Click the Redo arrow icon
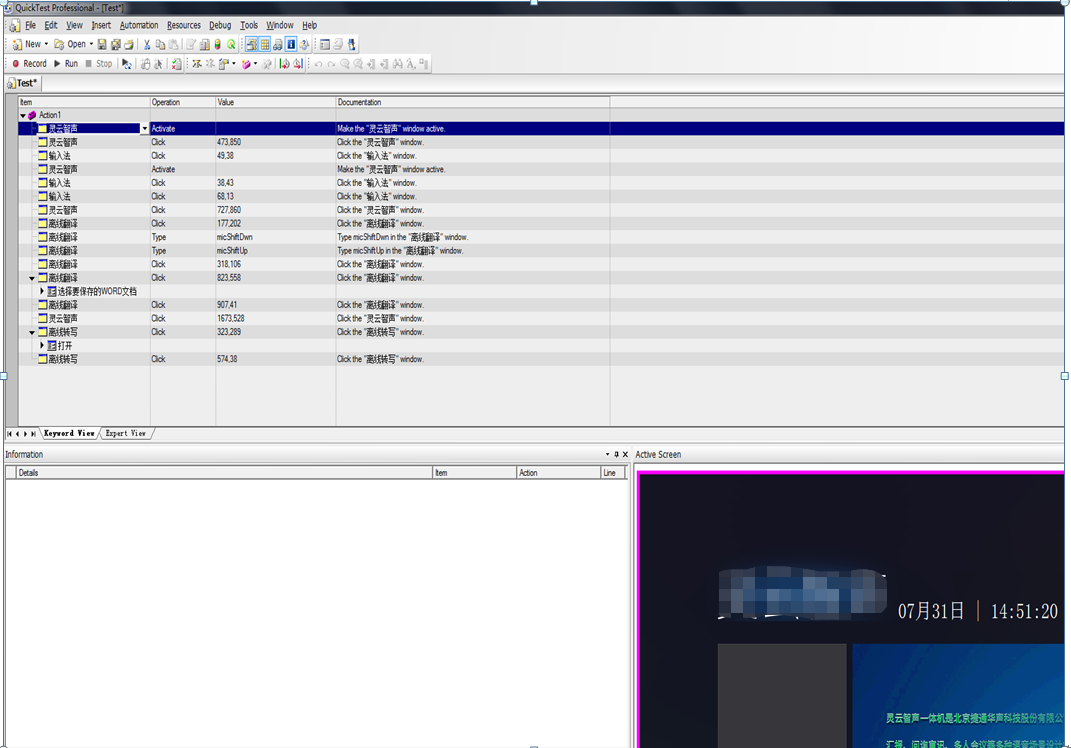 coord(331,64)
